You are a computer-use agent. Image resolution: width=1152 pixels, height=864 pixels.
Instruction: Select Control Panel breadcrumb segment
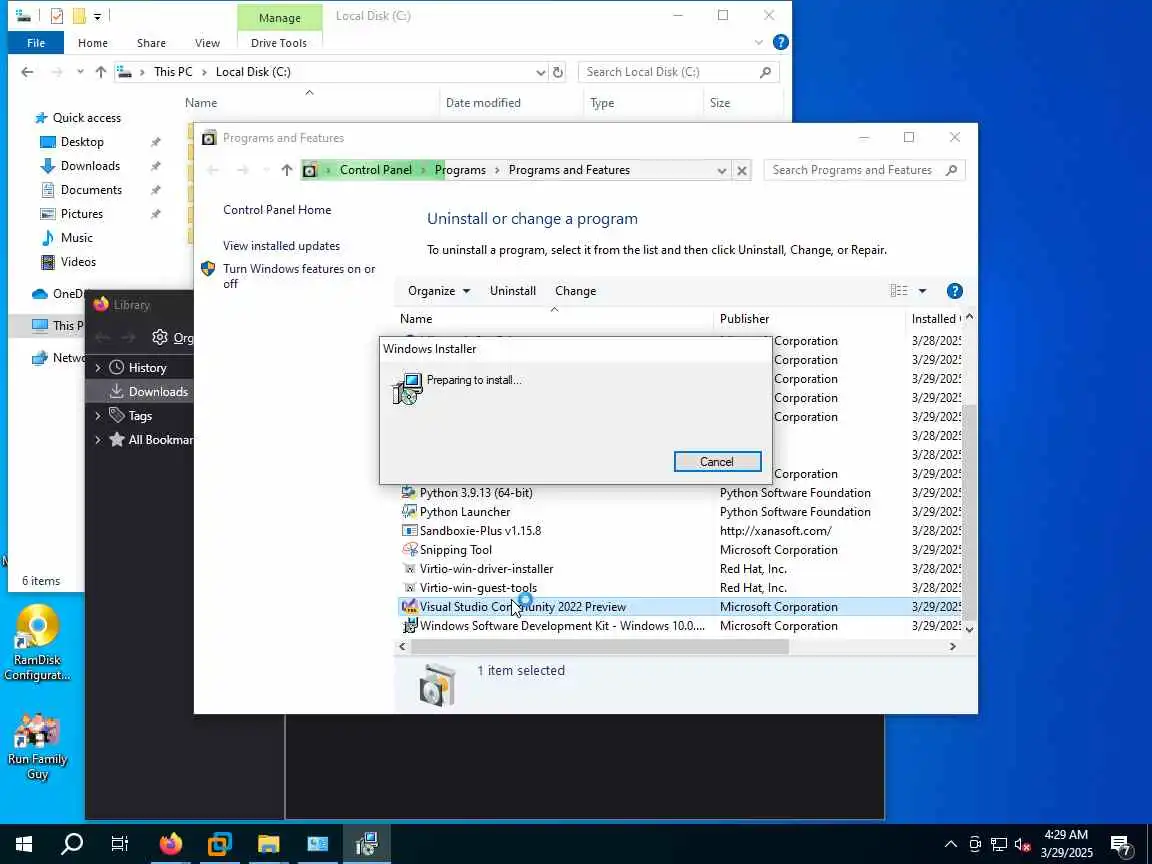click(375, 170)
